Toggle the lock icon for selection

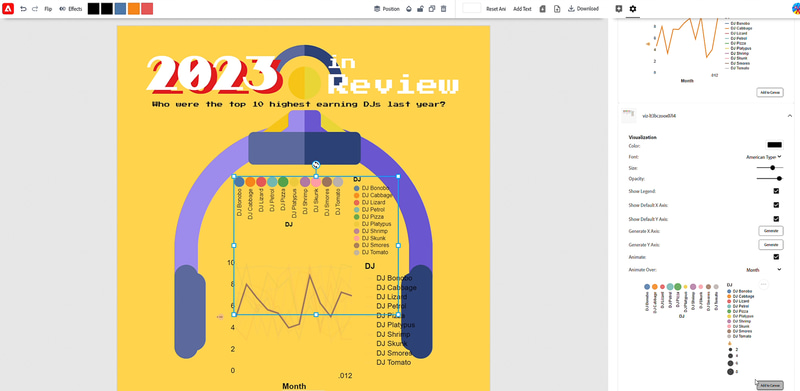420,9
